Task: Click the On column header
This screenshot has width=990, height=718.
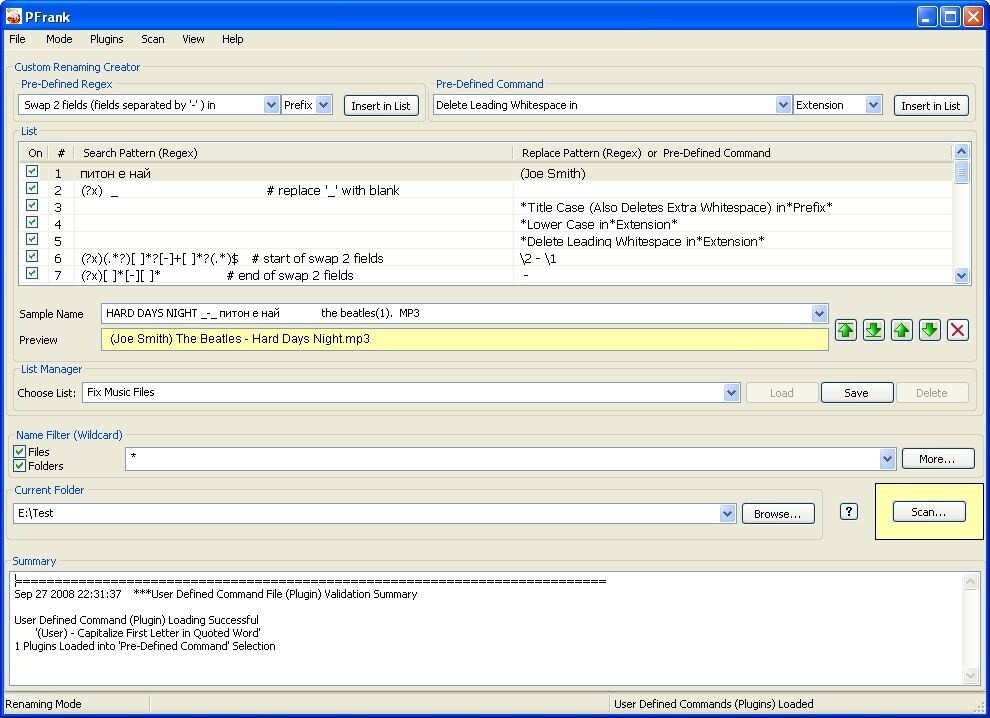Action: [35, 153]
